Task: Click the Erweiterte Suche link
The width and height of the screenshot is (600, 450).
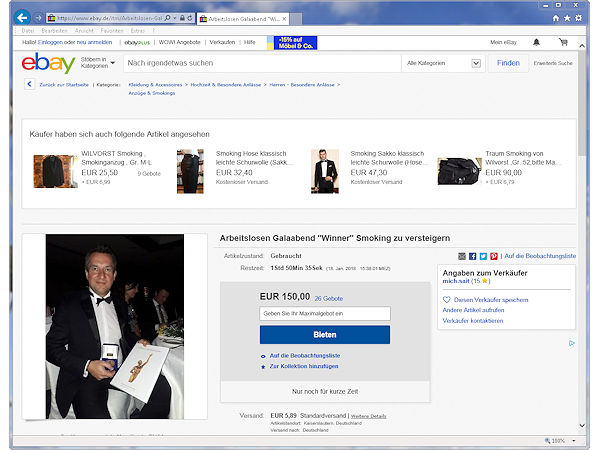Action: pos(553,63)
